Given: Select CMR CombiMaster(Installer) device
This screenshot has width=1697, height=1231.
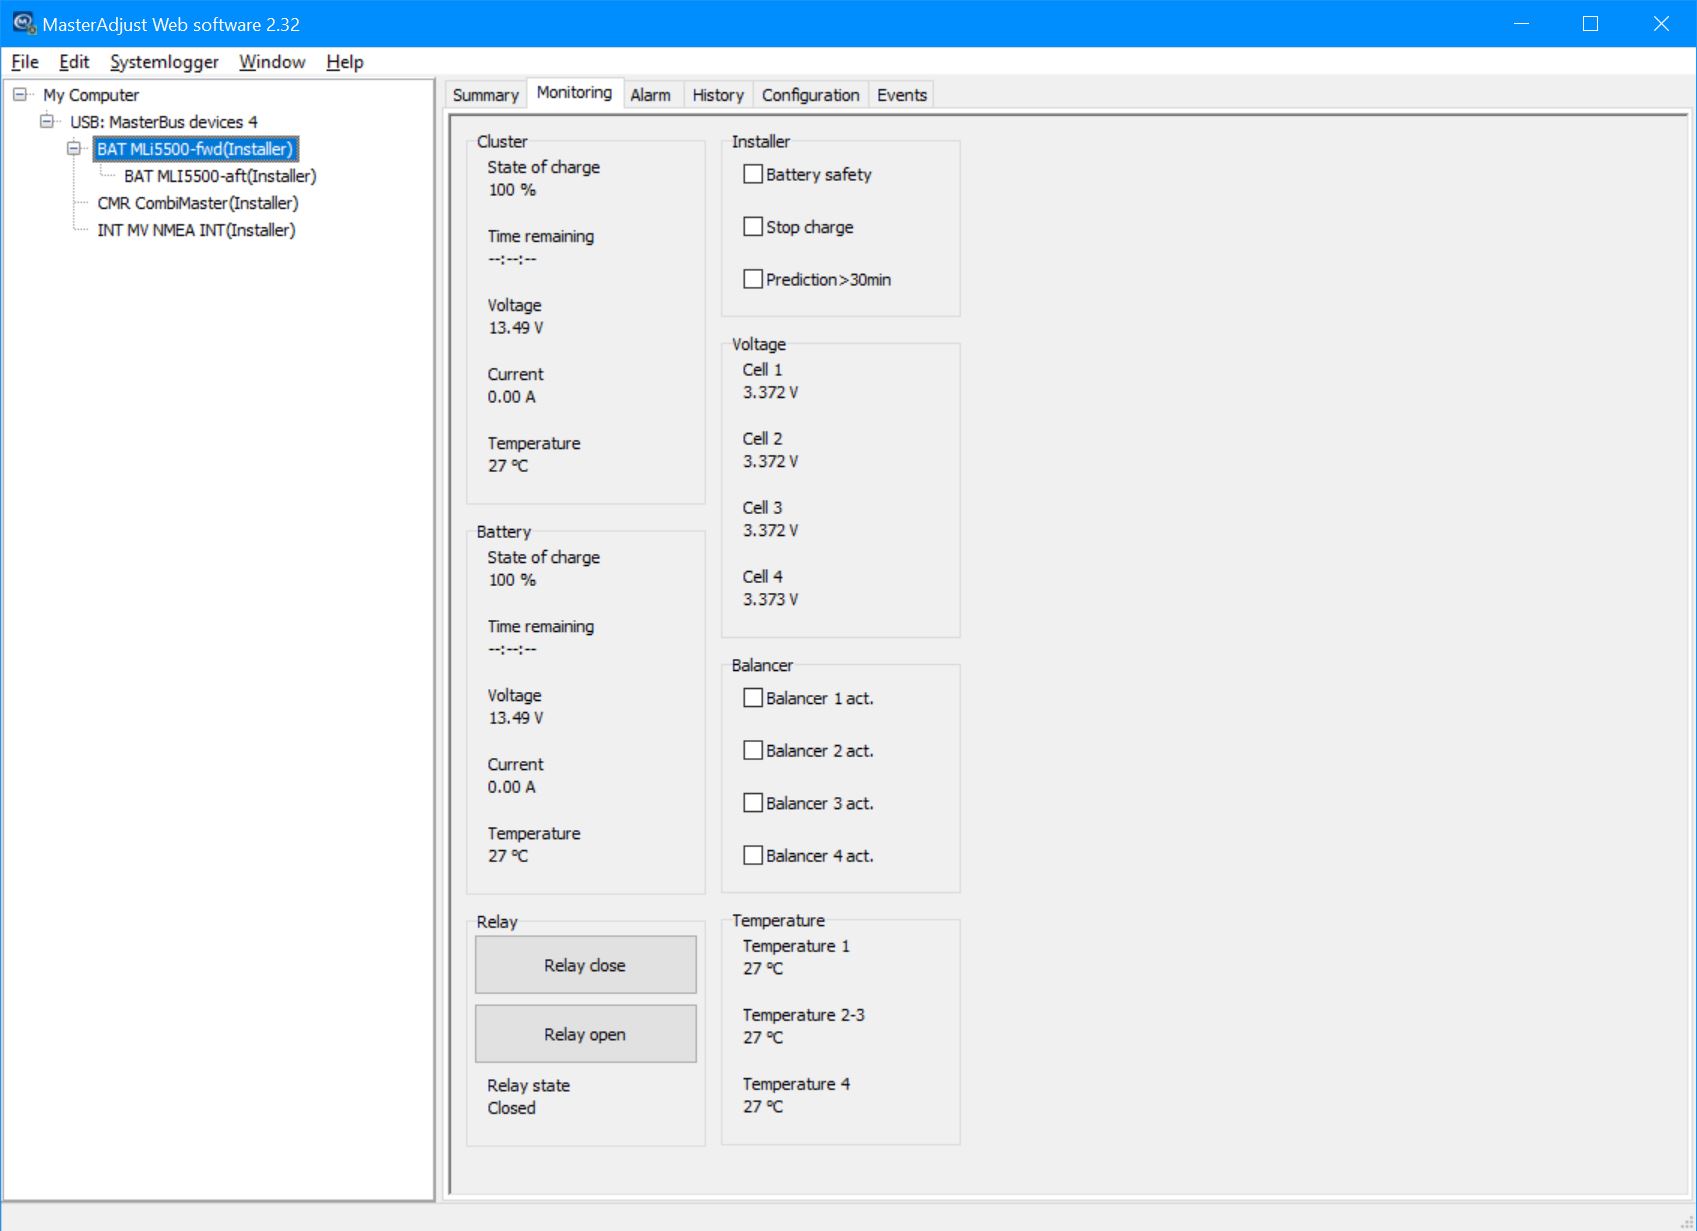Looking at the screenshot, I should pos(198,203).
